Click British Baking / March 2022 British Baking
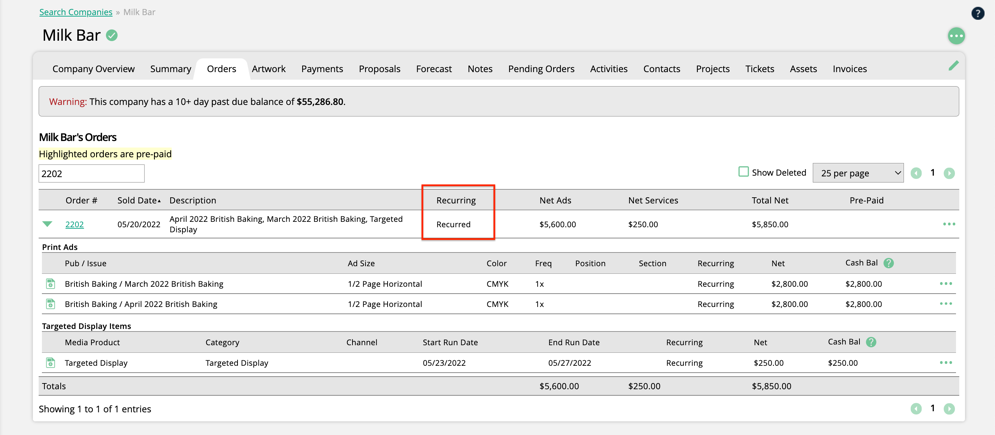Viewport: 995px width, 435px height. (144, 284)
